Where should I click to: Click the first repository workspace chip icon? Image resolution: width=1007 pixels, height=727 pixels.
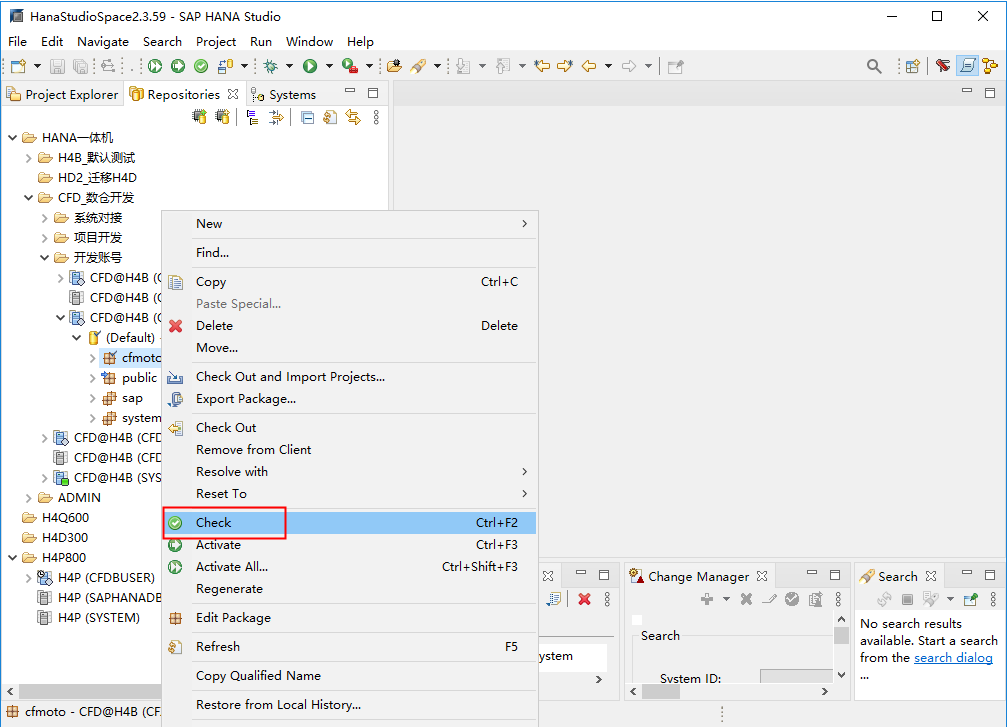click(x=200, y=117)
